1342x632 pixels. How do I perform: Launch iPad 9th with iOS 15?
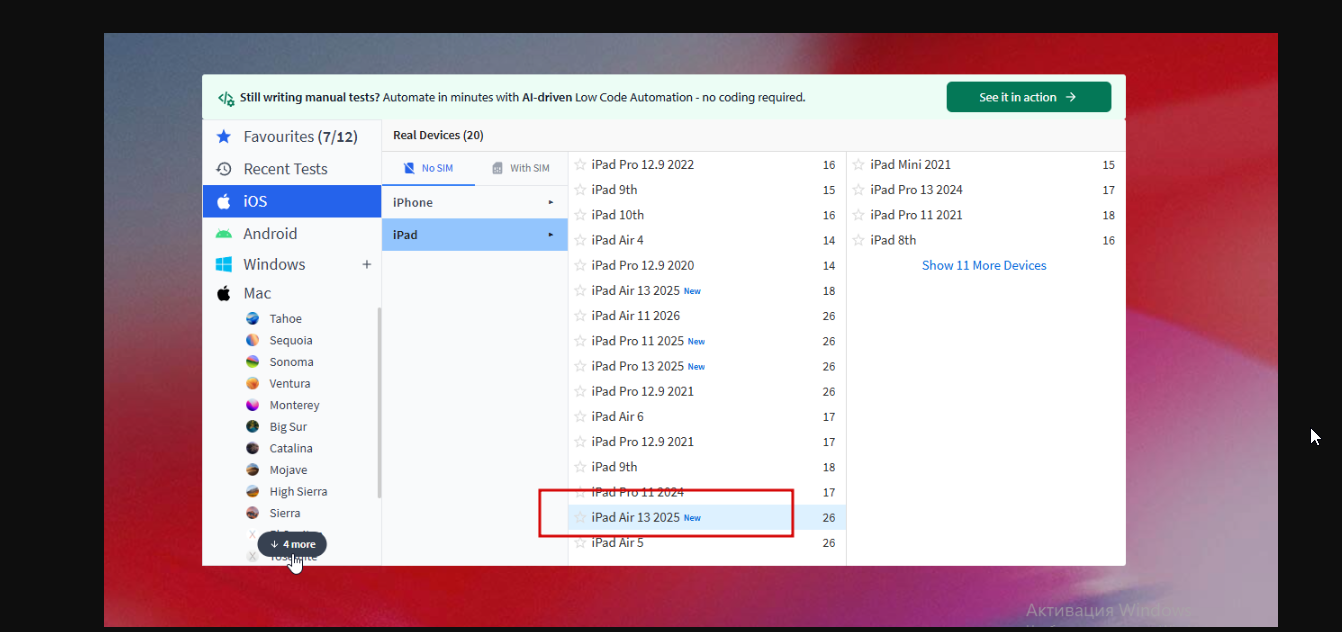707,190
